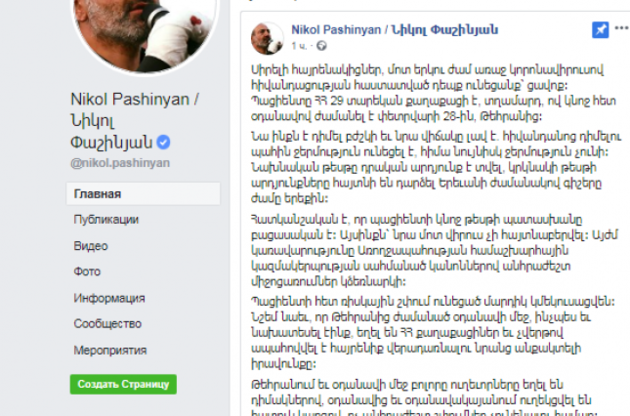Select the Сообщество sidebar item
The height and width of the screenshot is (416, 630).
[x=107, y=324]
